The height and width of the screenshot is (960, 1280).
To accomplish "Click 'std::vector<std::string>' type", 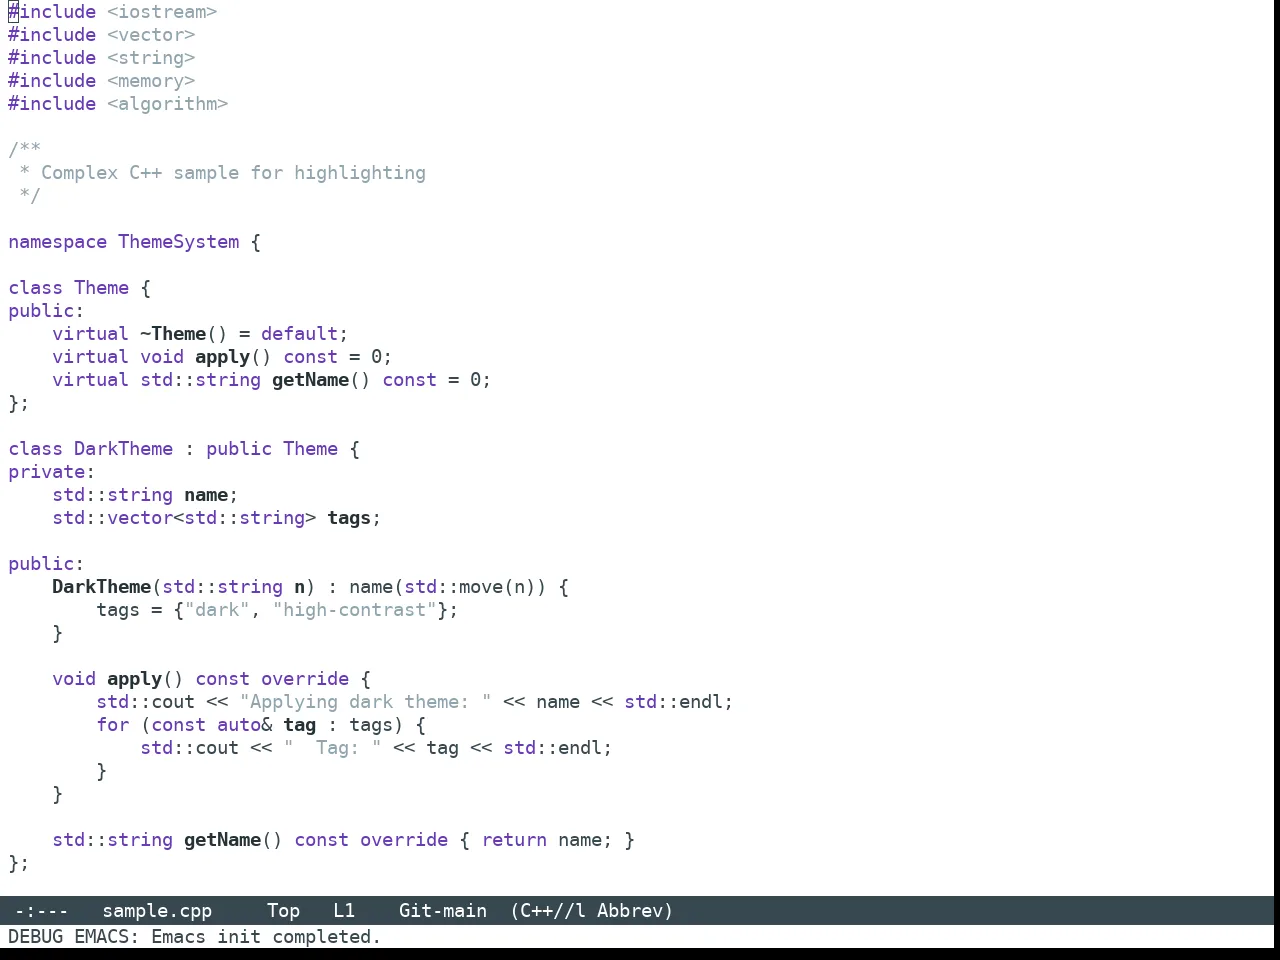I will (x=184, y=518).
